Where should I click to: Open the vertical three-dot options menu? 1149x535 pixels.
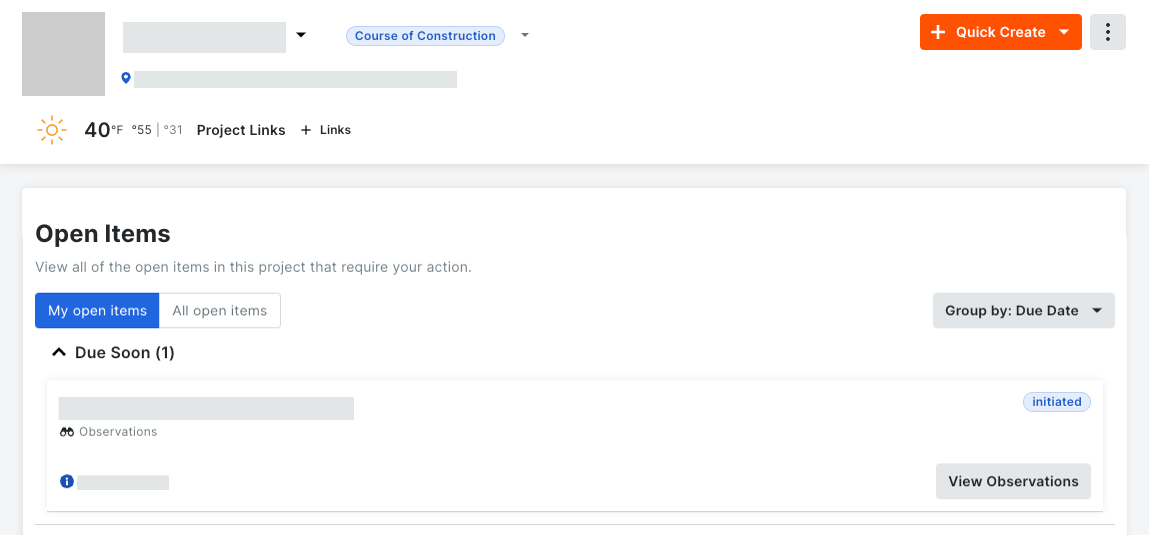click(x=1108, y=32)
